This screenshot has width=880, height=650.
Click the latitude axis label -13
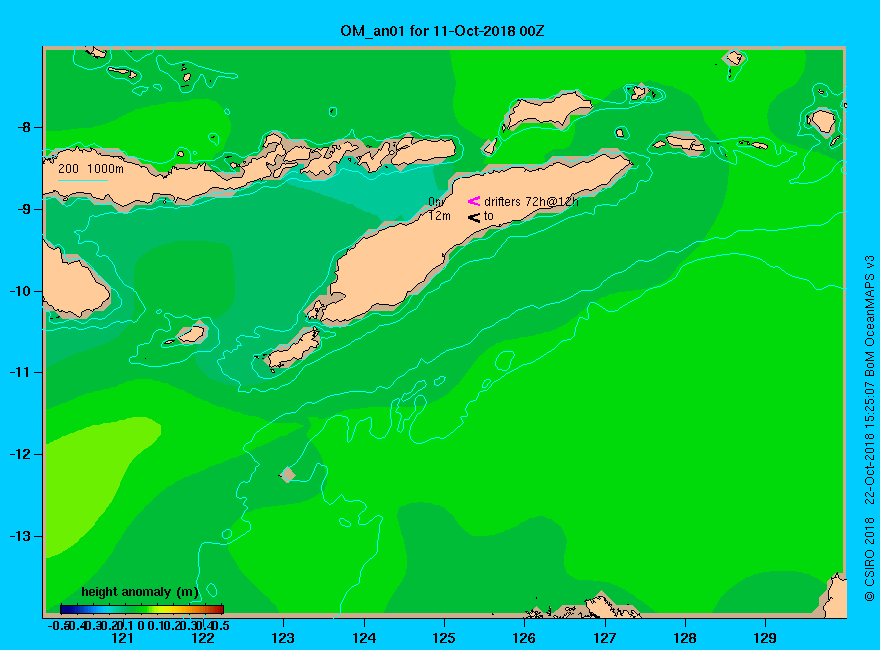tap(20, 536)
